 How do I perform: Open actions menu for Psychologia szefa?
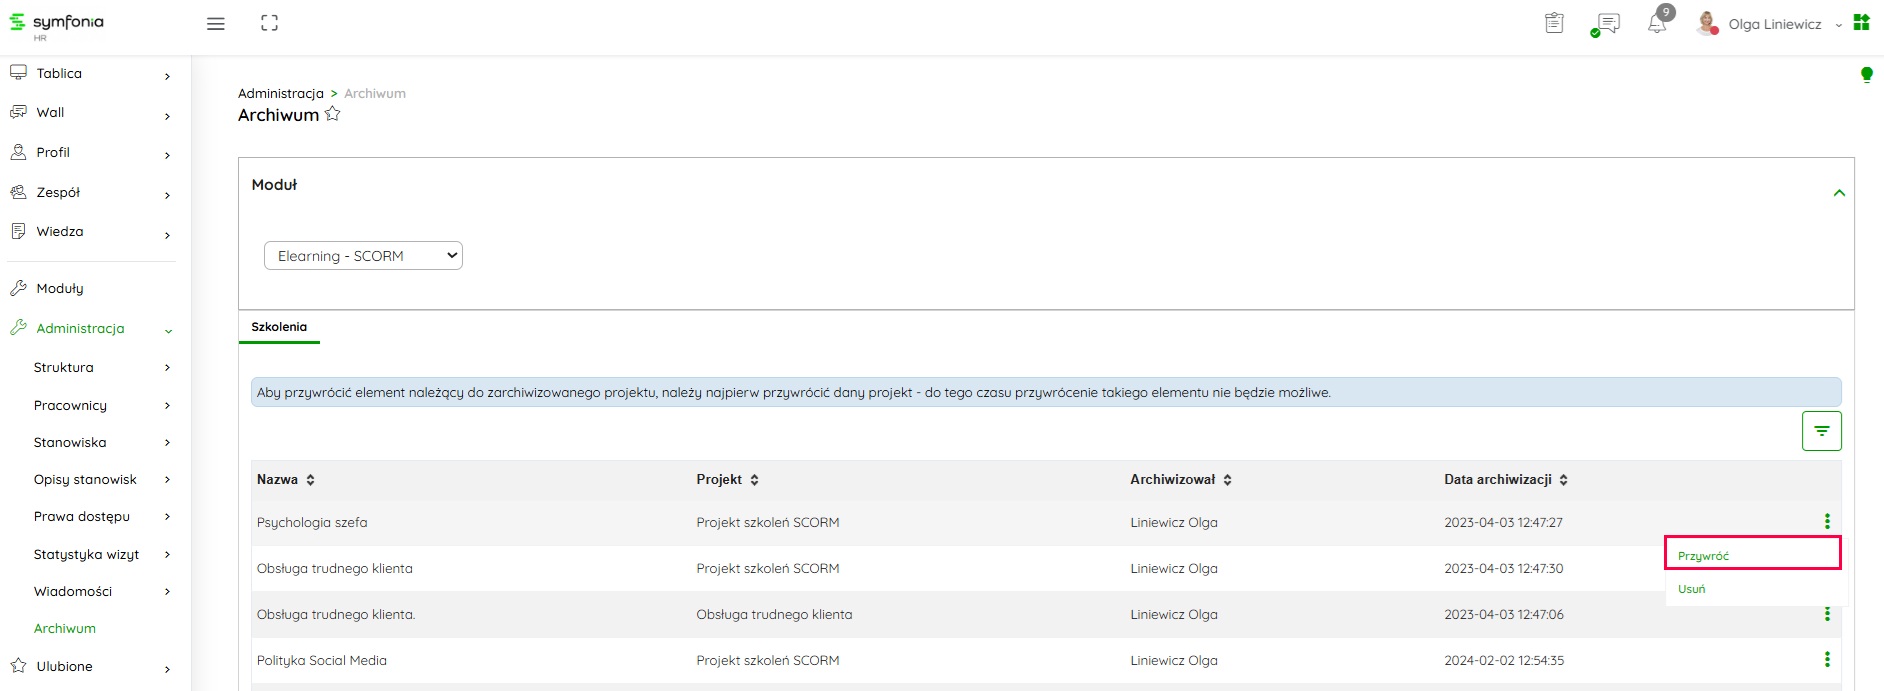[1826, 521]
